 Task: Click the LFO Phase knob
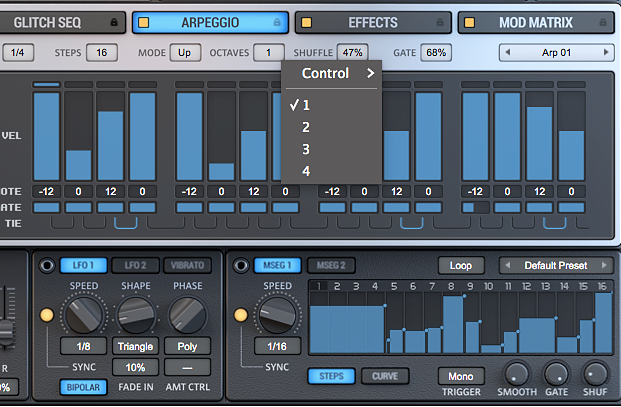[188, 315]
